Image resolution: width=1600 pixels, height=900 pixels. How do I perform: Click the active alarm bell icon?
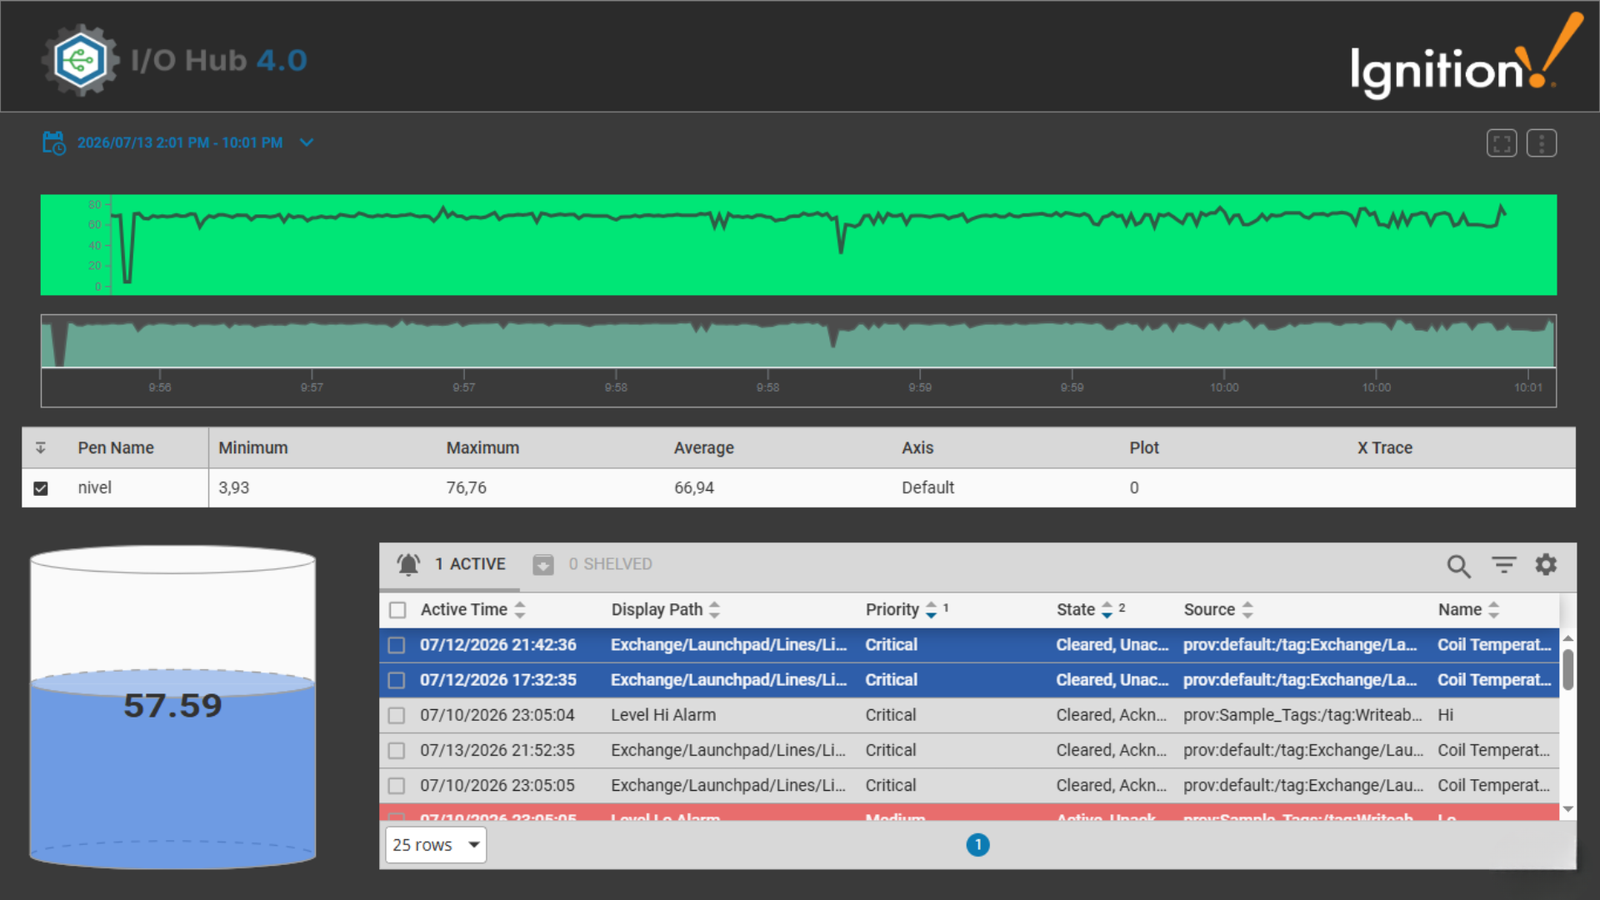click(x=408, y=565)
